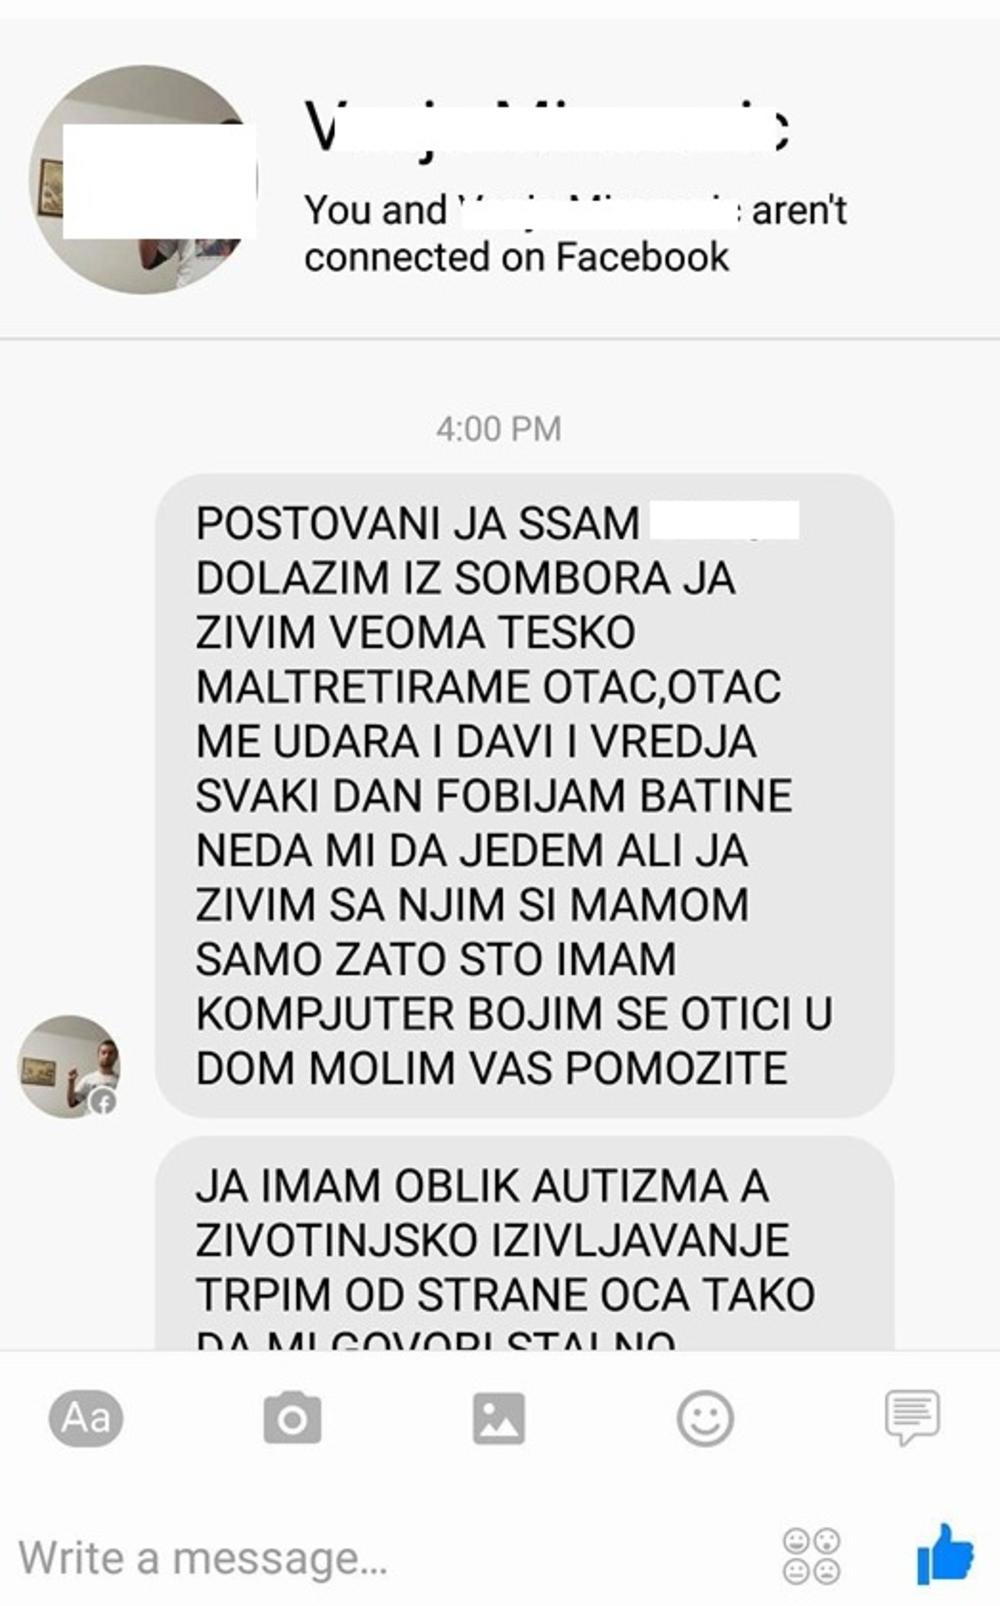
Task: Open the photo gallery icon
Action: pos(499,1418)
